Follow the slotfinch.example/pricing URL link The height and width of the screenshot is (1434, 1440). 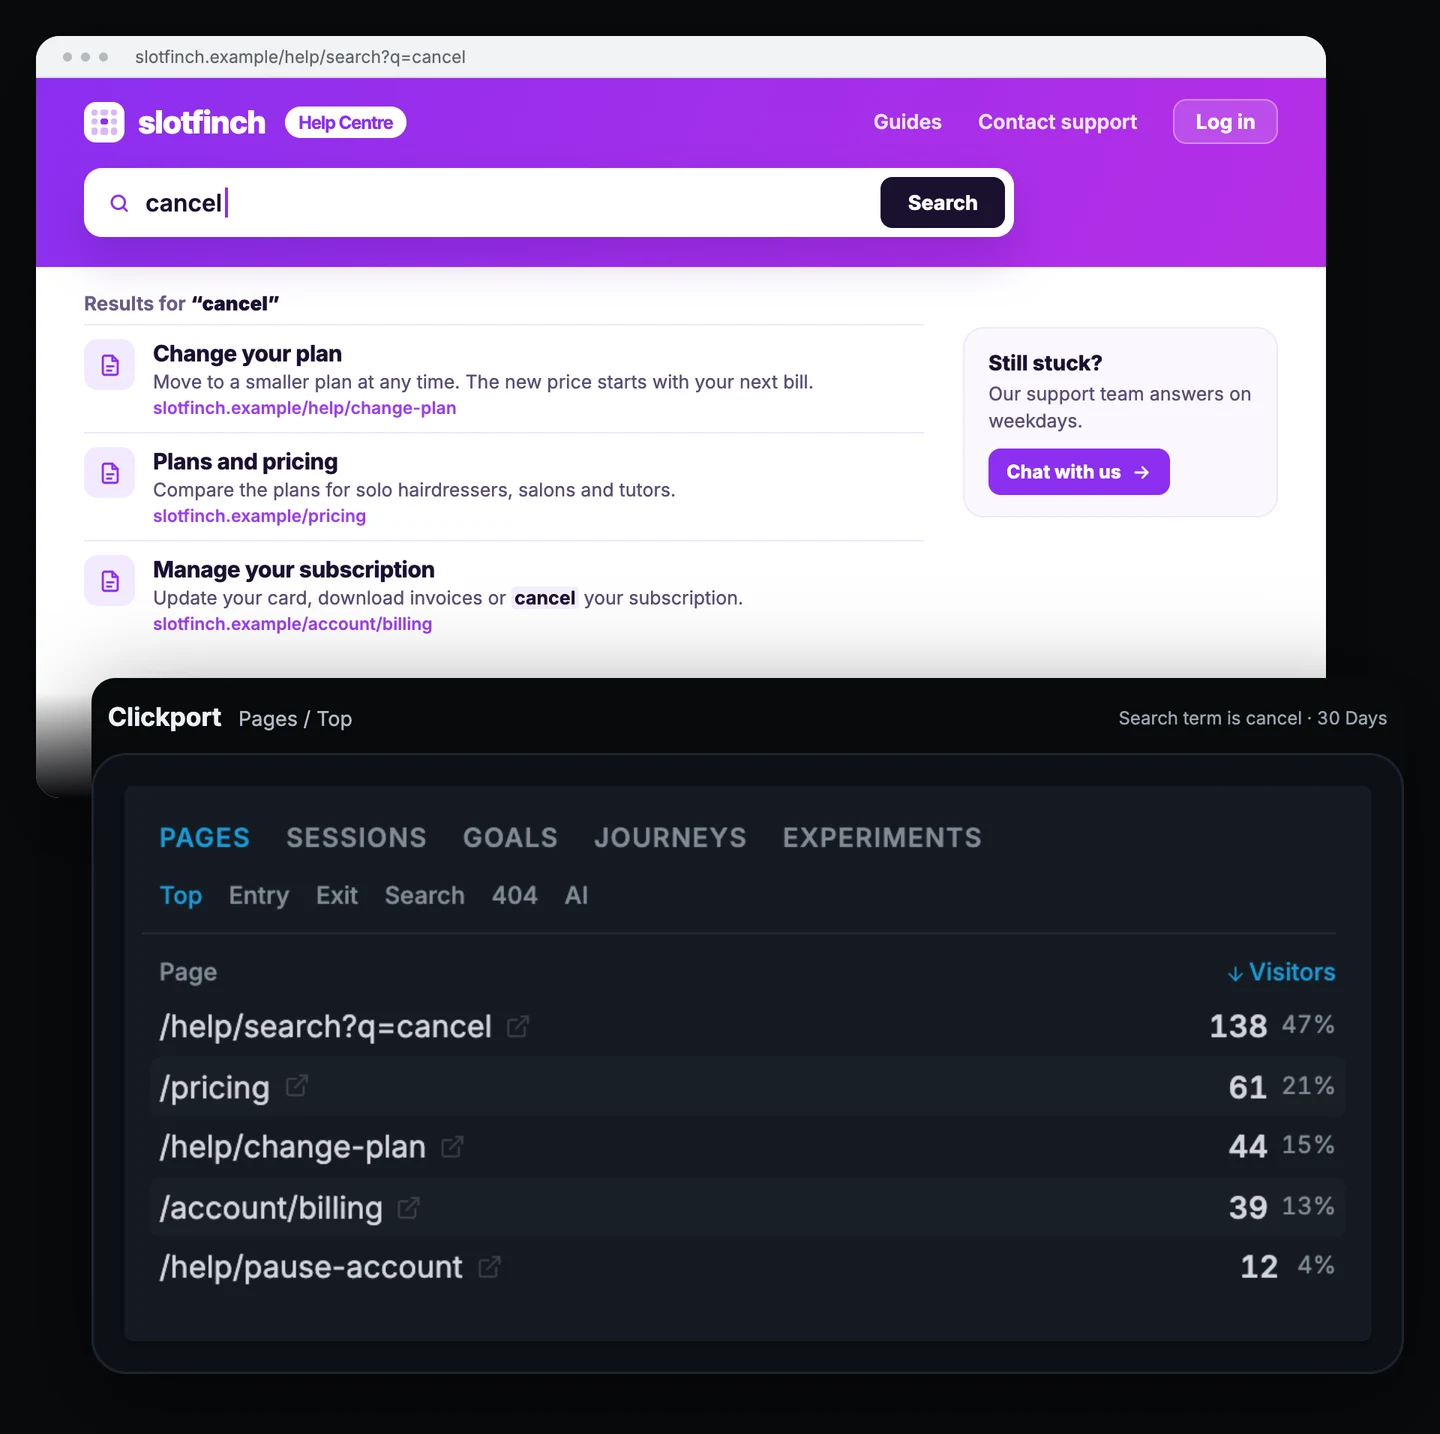tap(260, 516)
